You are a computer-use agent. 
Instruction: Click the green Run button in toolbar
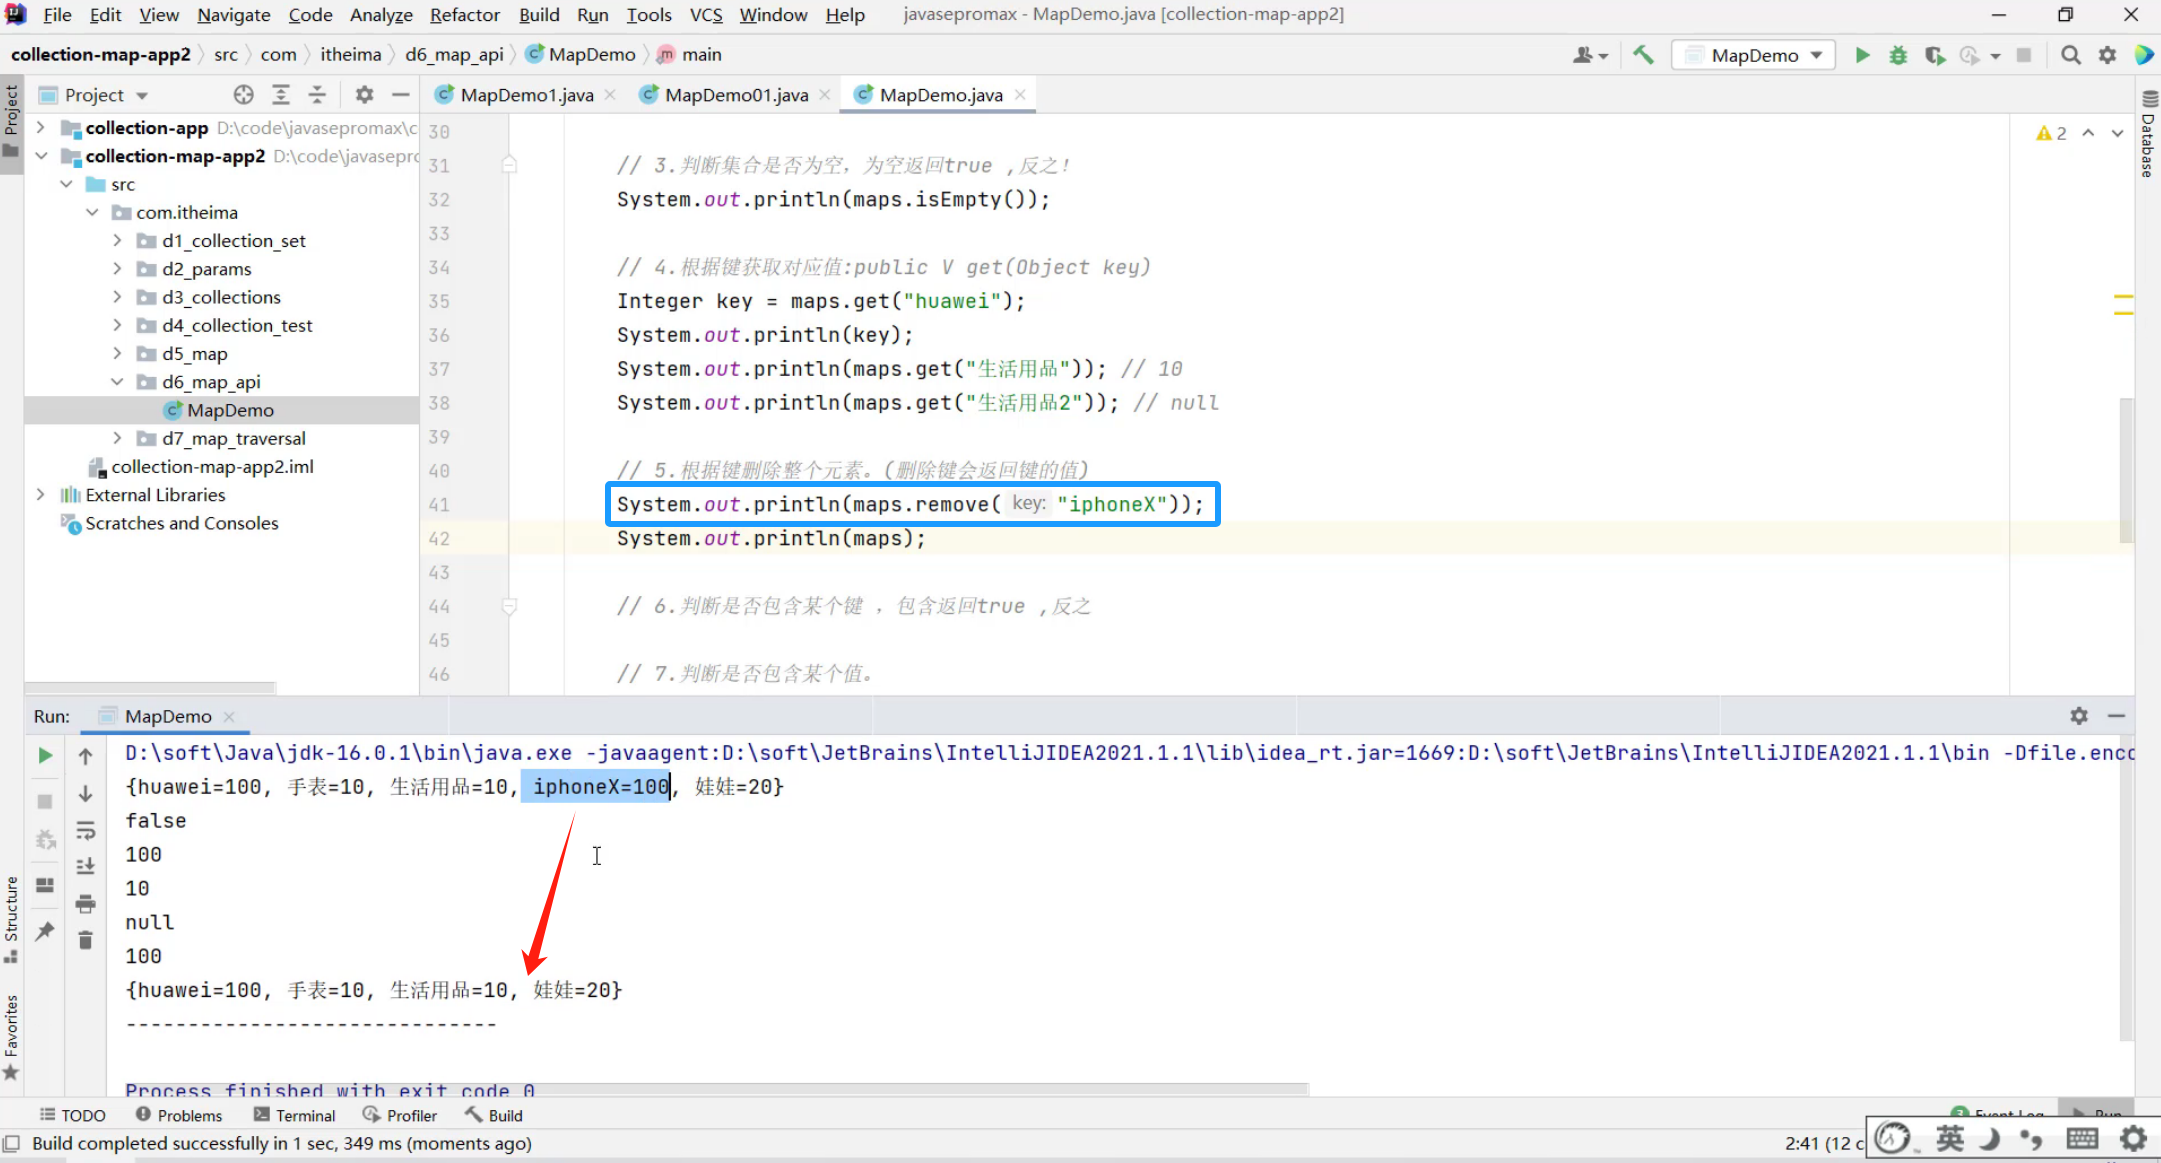1862,55
